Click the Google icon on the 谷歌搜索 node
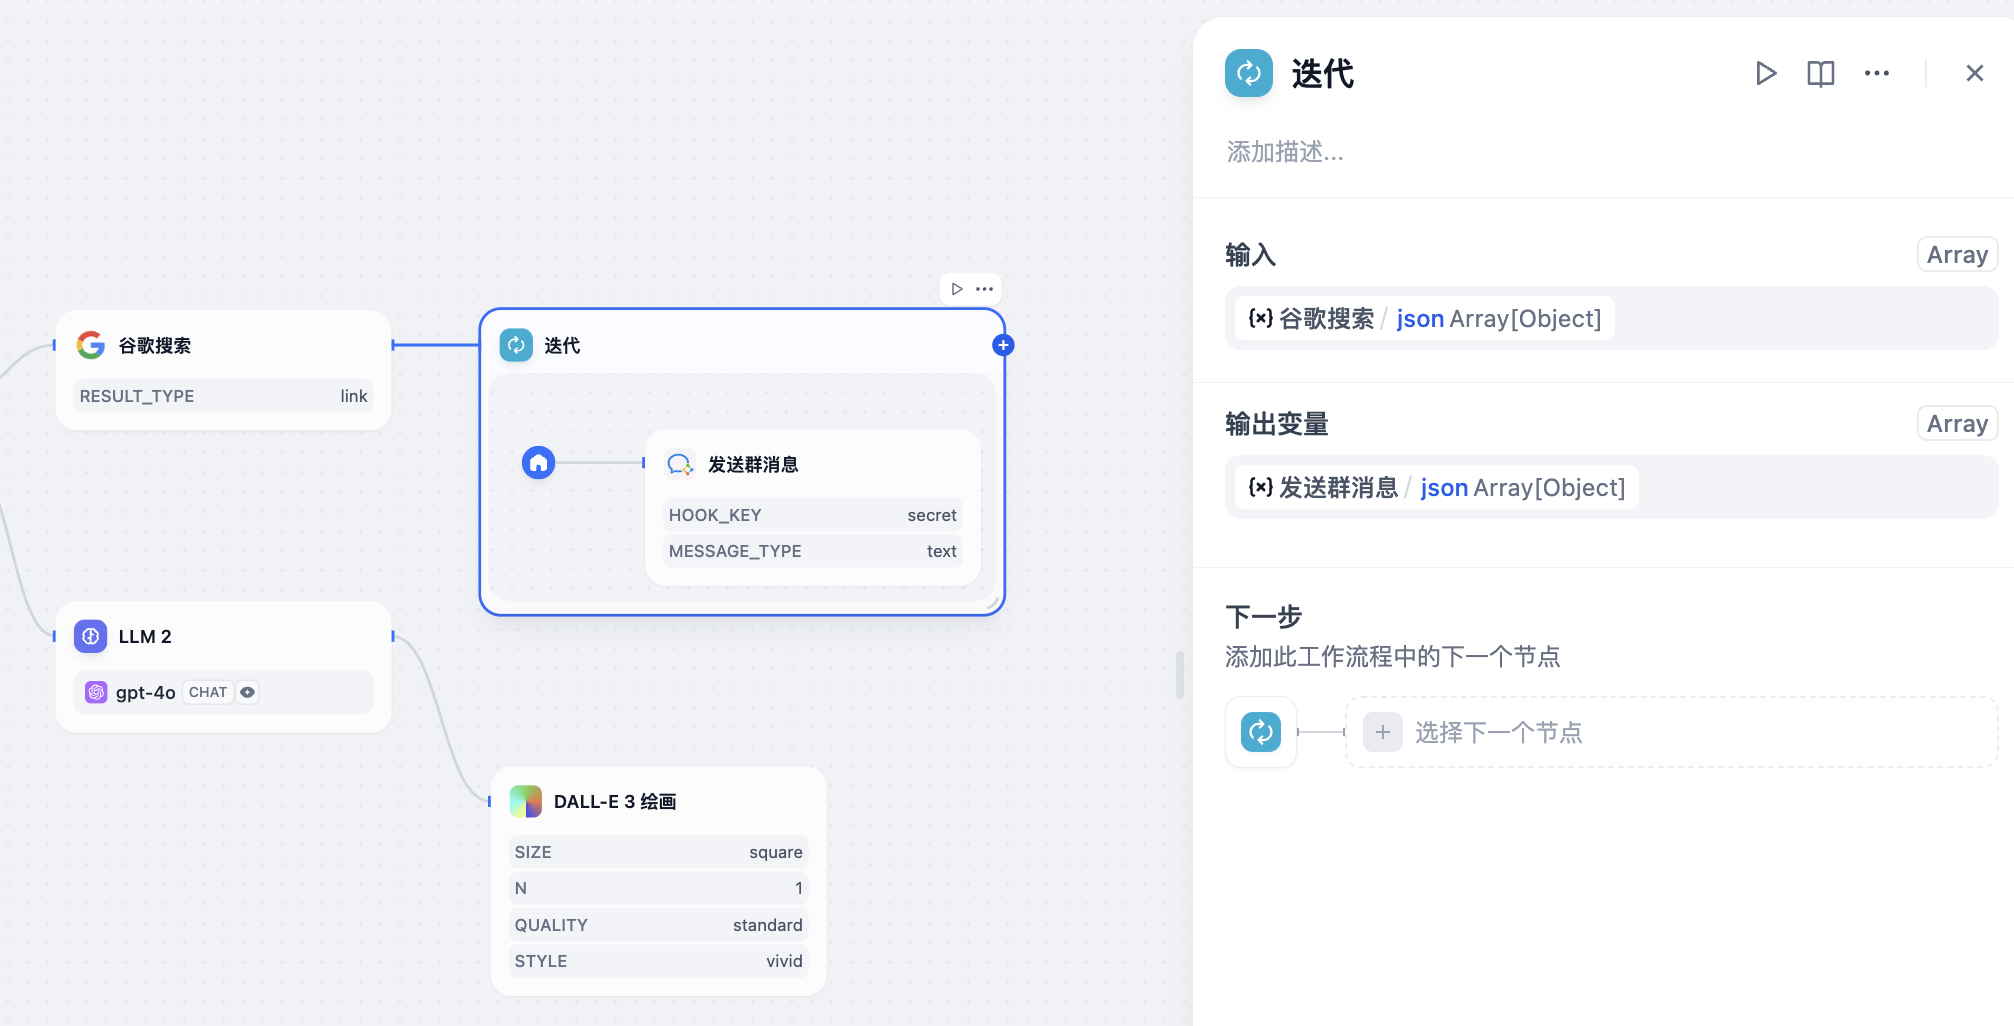Viewport: 2014px width, 1026px height. click(90, 345)
